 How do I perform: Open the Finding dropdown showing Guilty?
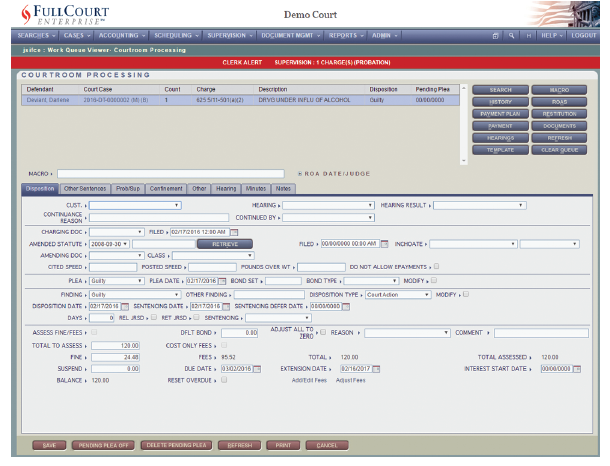pyautogui.click(x=135, y=295)
